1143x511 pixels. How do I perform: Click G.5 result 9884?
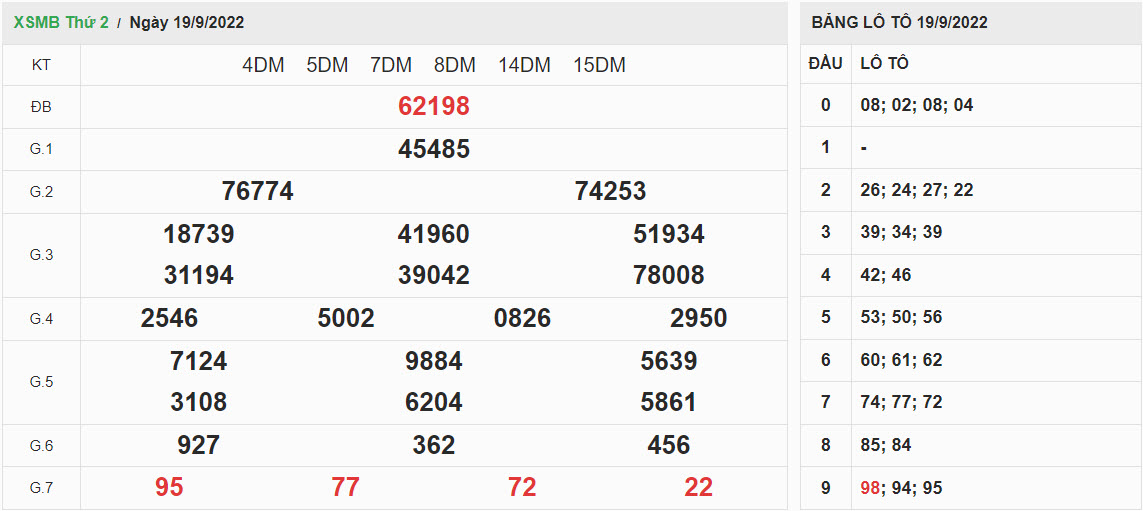[x=433, y=361]
